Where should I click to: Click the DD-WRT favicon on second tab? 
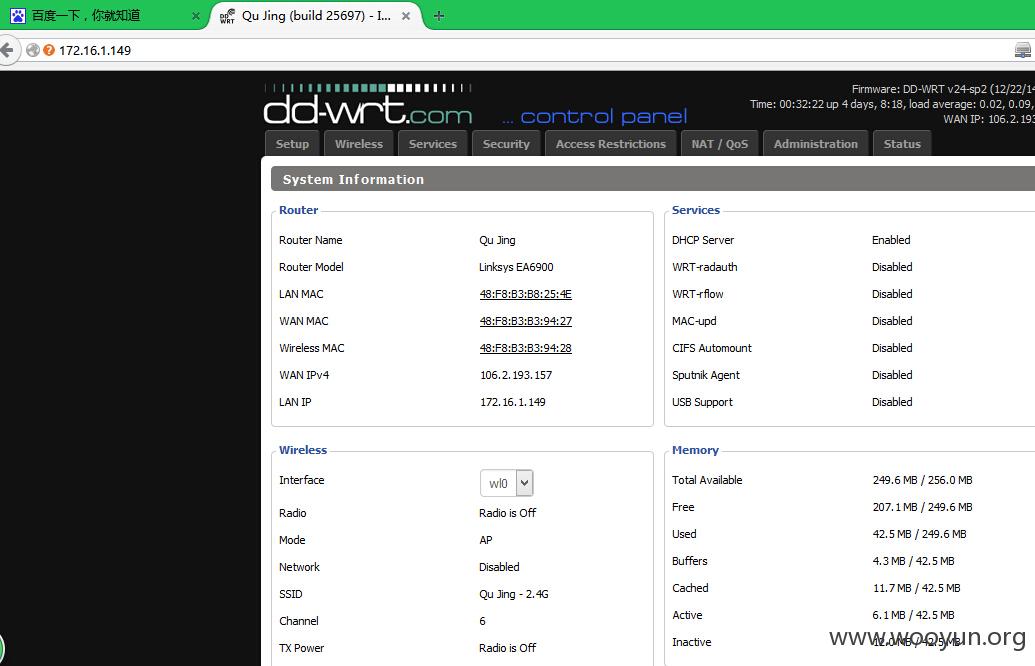tap(227, 16)
